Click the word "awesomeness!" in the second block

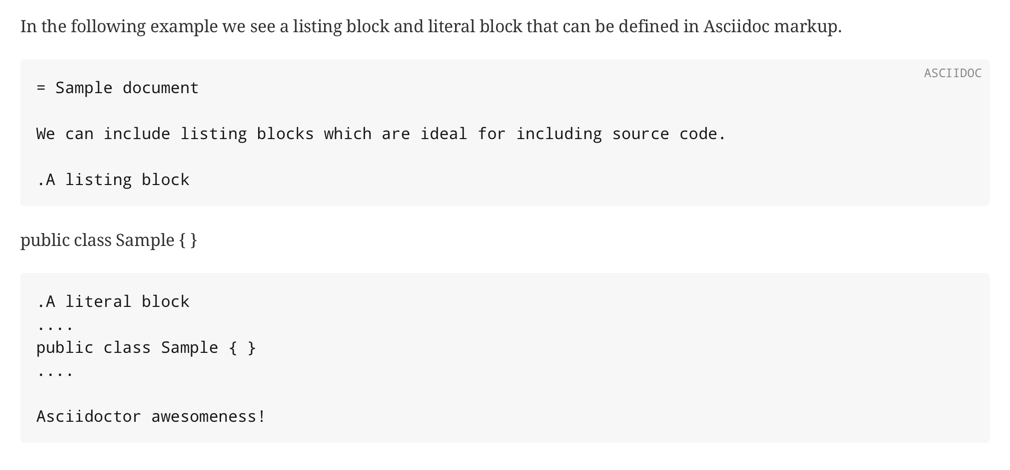[x=208, y=417]
